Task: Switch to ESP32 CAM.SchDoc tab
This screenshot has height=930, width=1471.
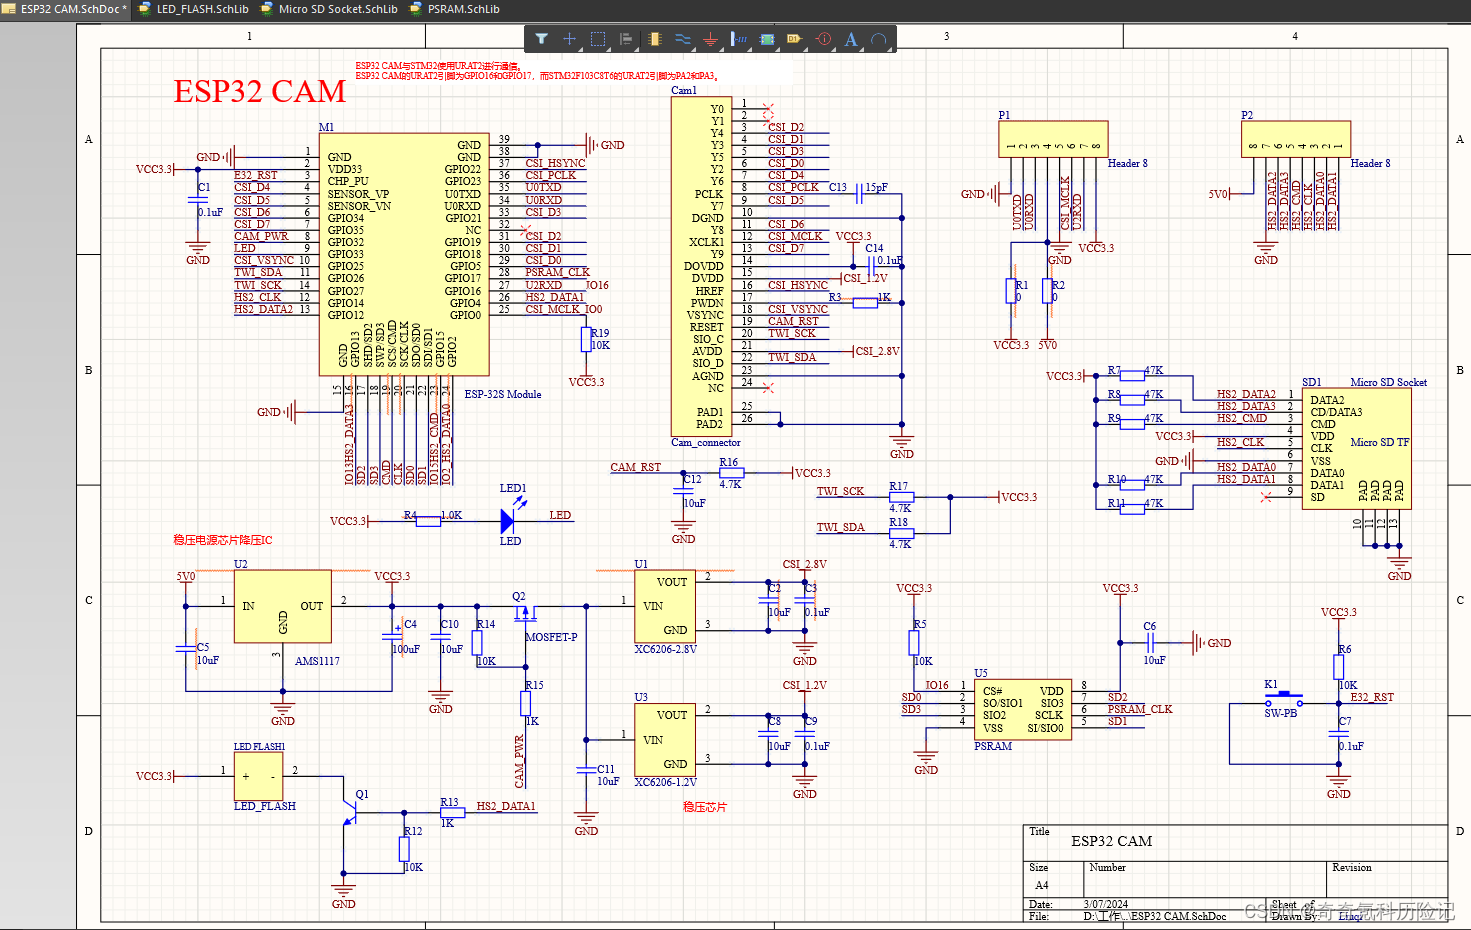Action: (66, 9)
